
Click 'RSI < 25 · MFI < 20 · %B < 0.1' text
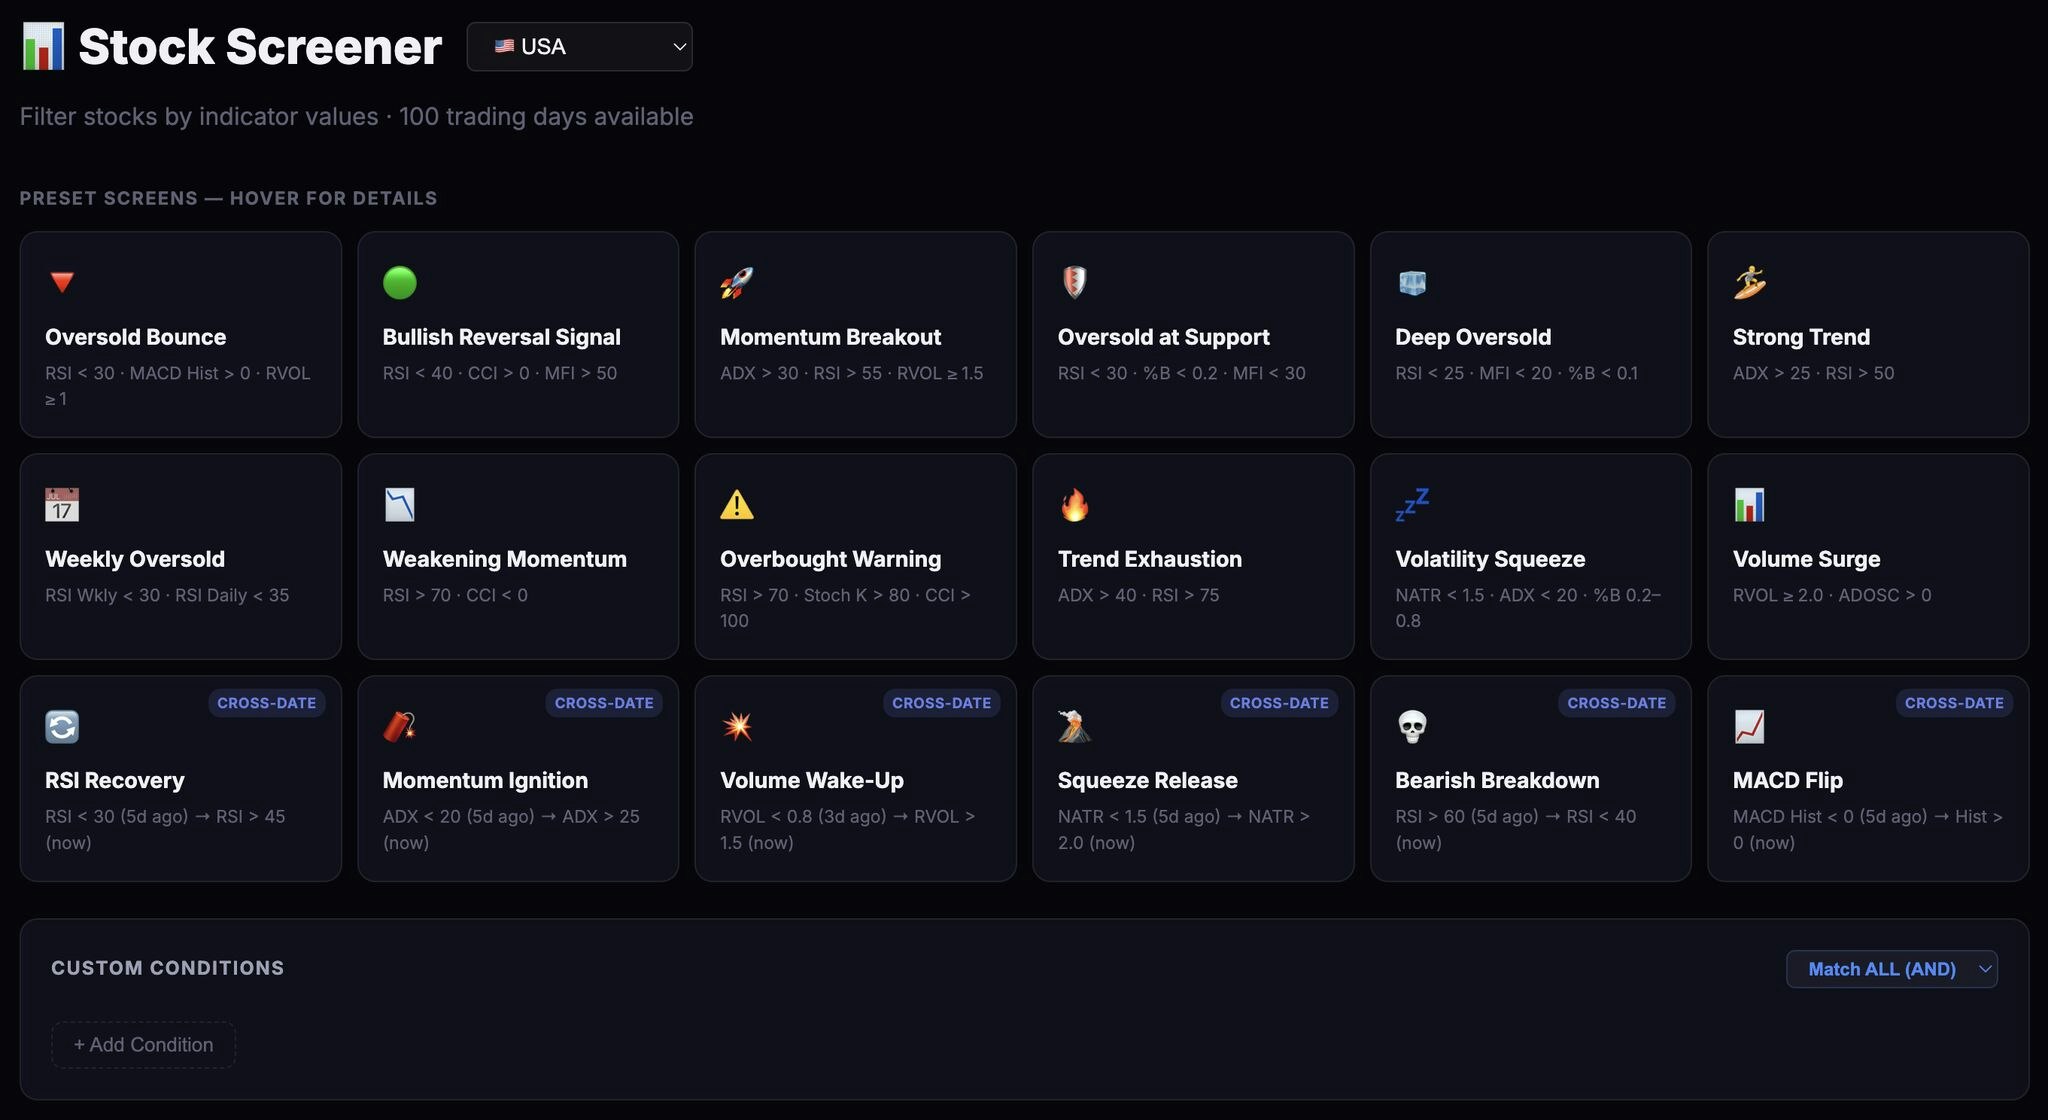point(1517,373)
